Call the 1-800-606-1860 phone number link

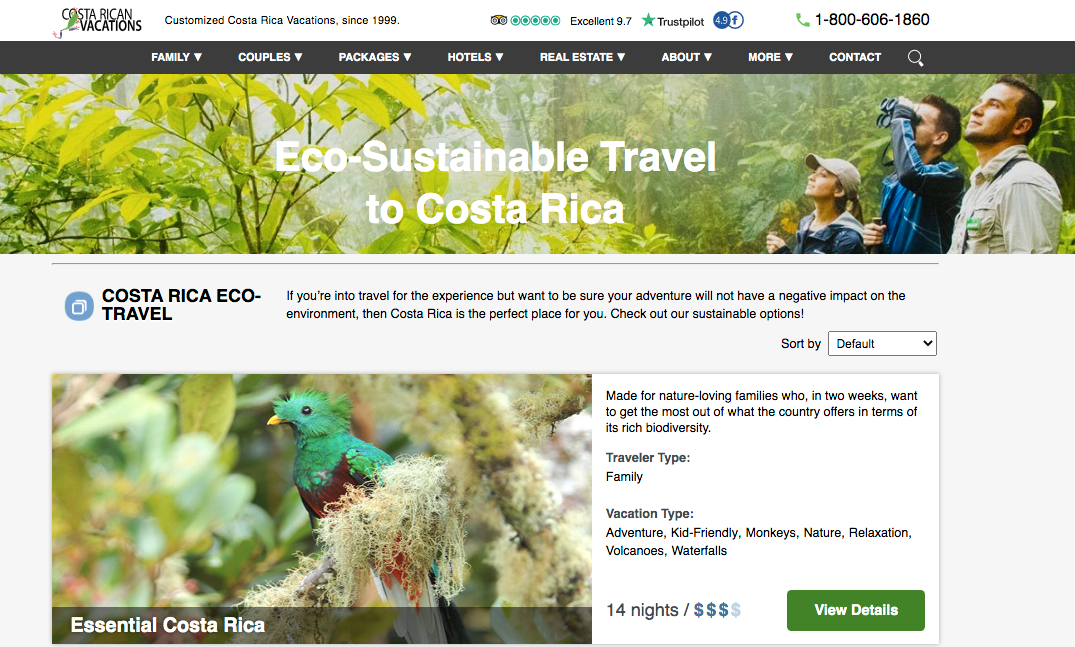coord(872,20)
